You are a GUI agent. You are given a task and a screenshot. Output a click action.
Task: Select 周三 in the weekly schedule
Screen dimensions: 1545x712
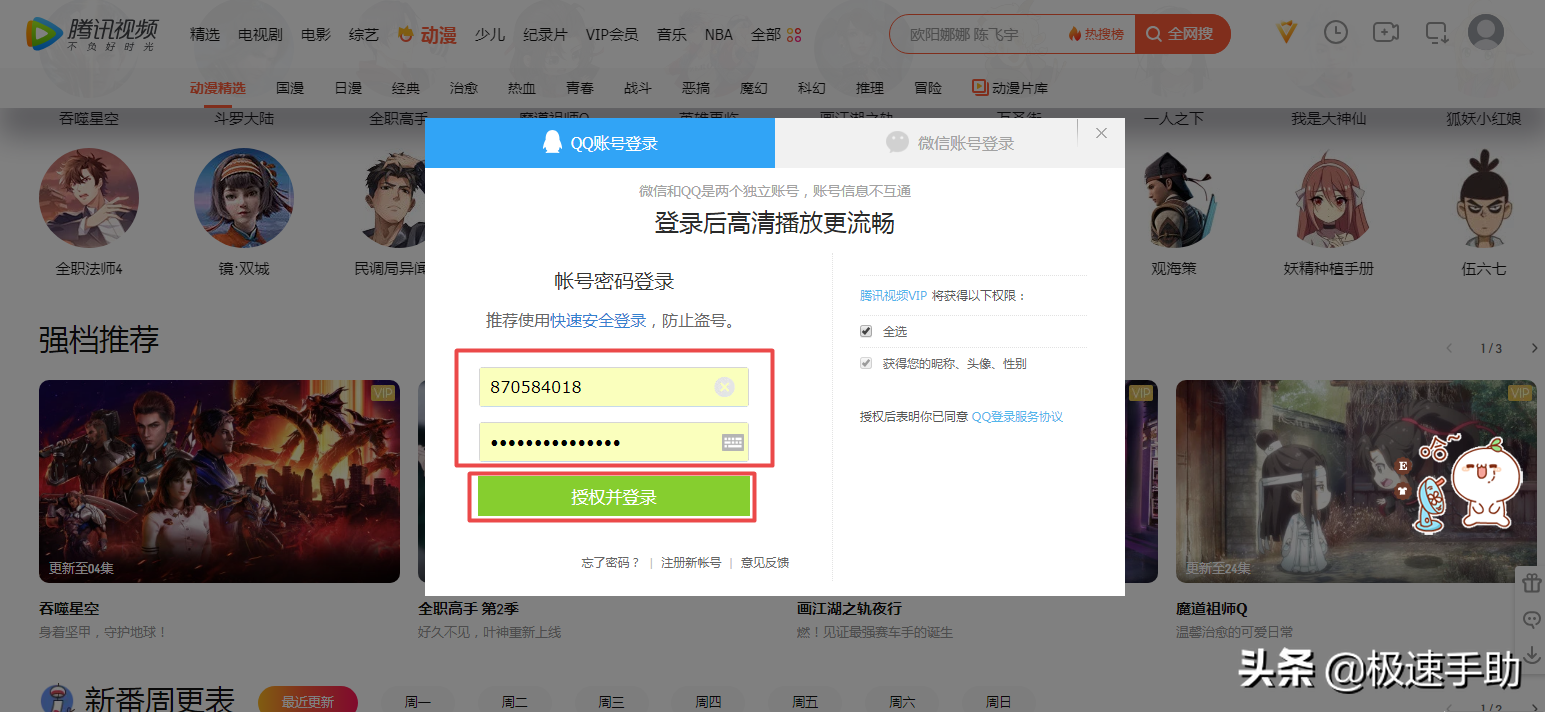[x=611, y=702]
